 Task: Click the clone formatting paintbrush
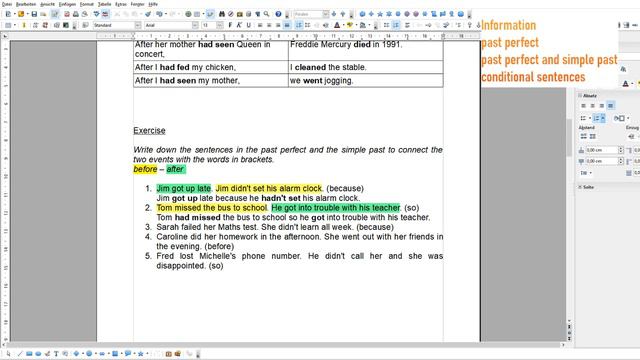[x=148, y=14]
